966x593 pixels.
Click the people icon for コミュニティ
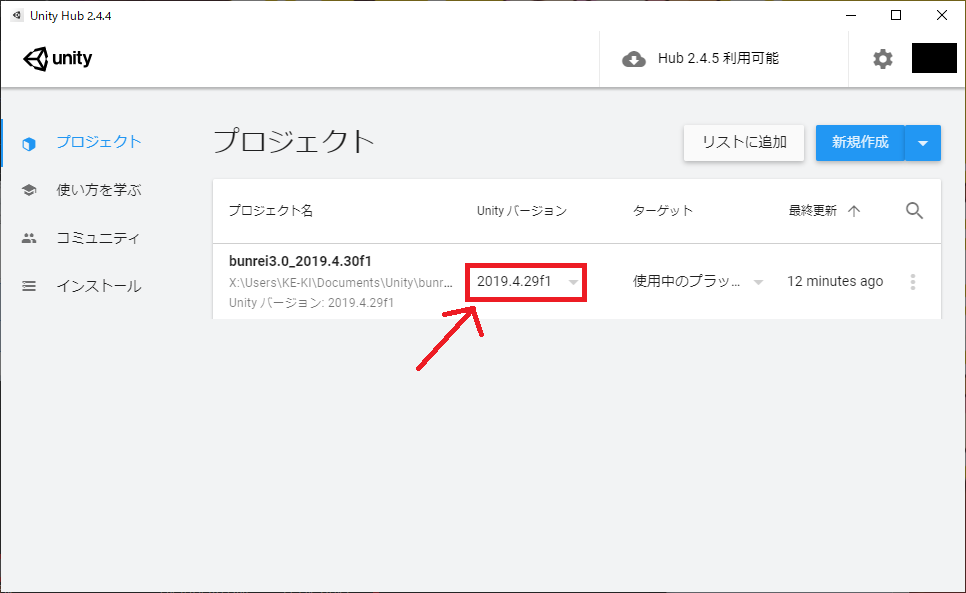click(29, 238)
